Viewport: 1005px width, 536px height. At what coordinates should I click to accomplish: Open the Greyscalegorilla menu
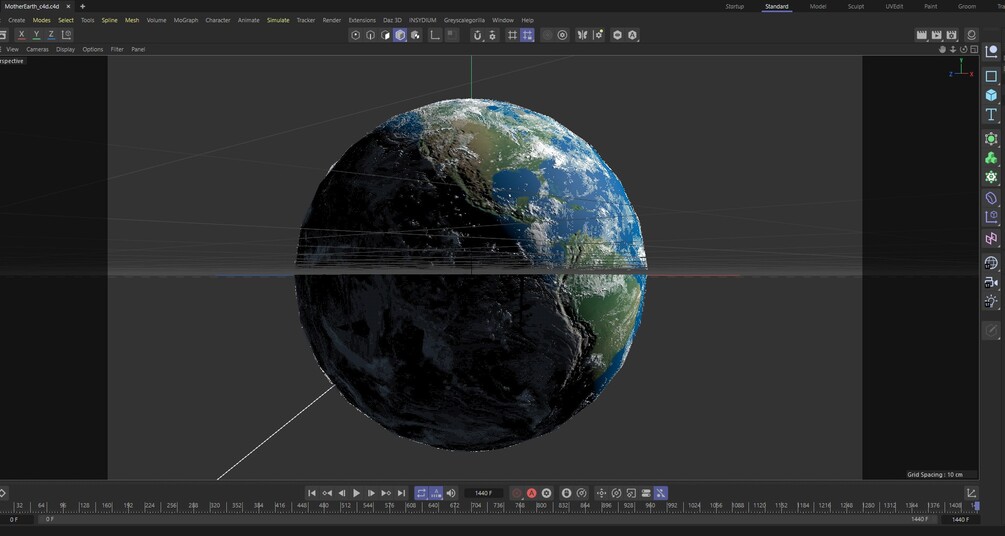464,21
